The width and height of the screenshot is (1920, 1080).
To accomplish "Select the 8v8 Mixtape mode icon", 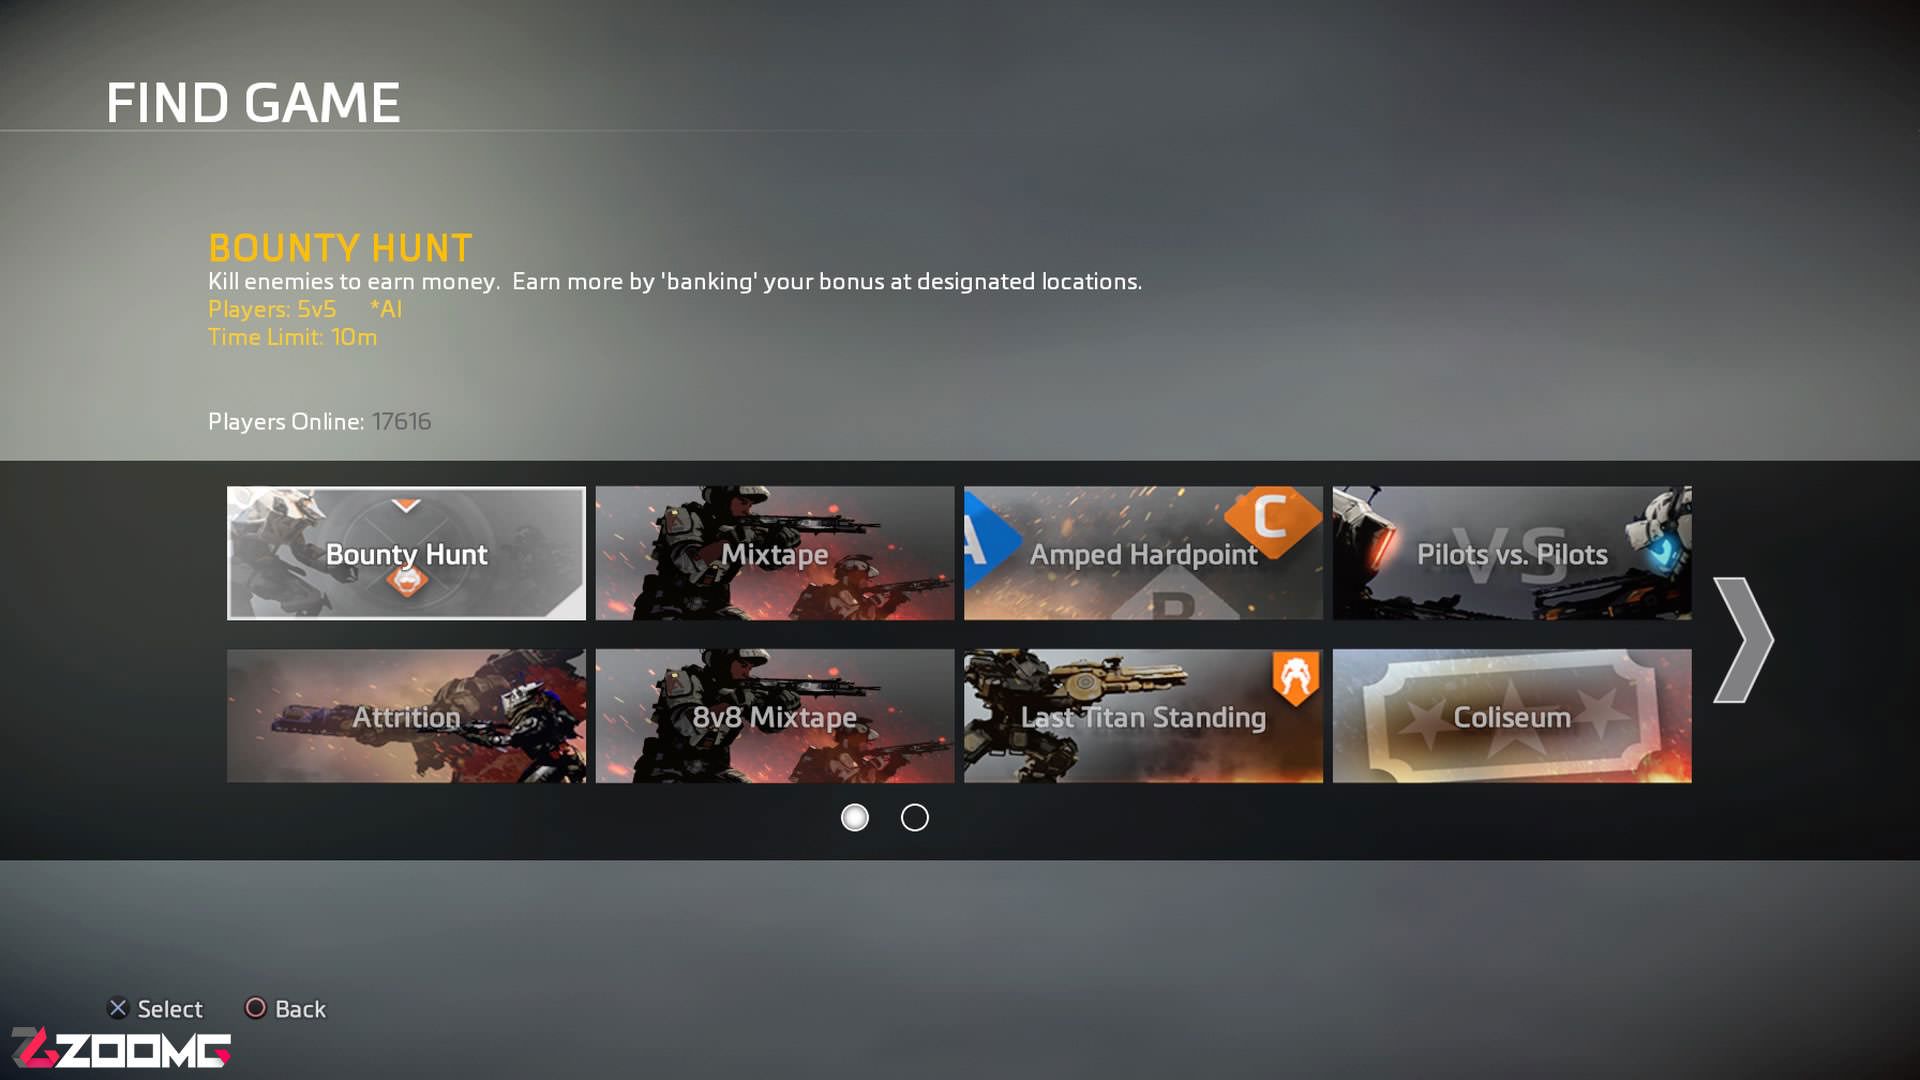I will pyautogui.click(x=774, y=715).
